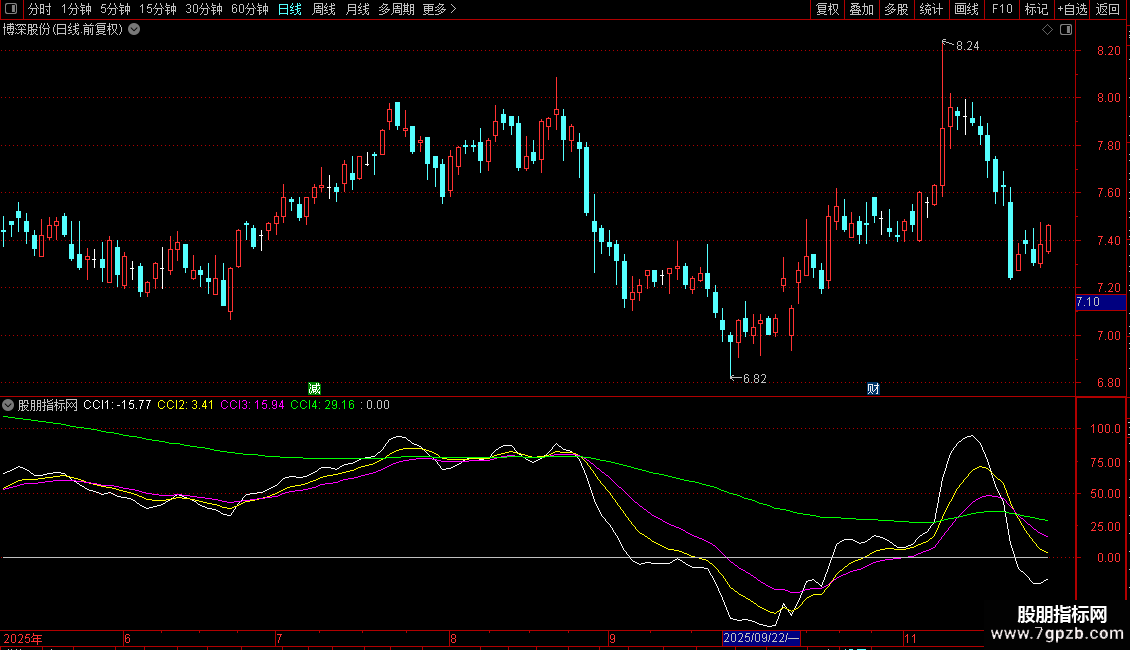Open the 画线 drawing tools
This screenshot has height=650, width=1130.
point(966,10)
